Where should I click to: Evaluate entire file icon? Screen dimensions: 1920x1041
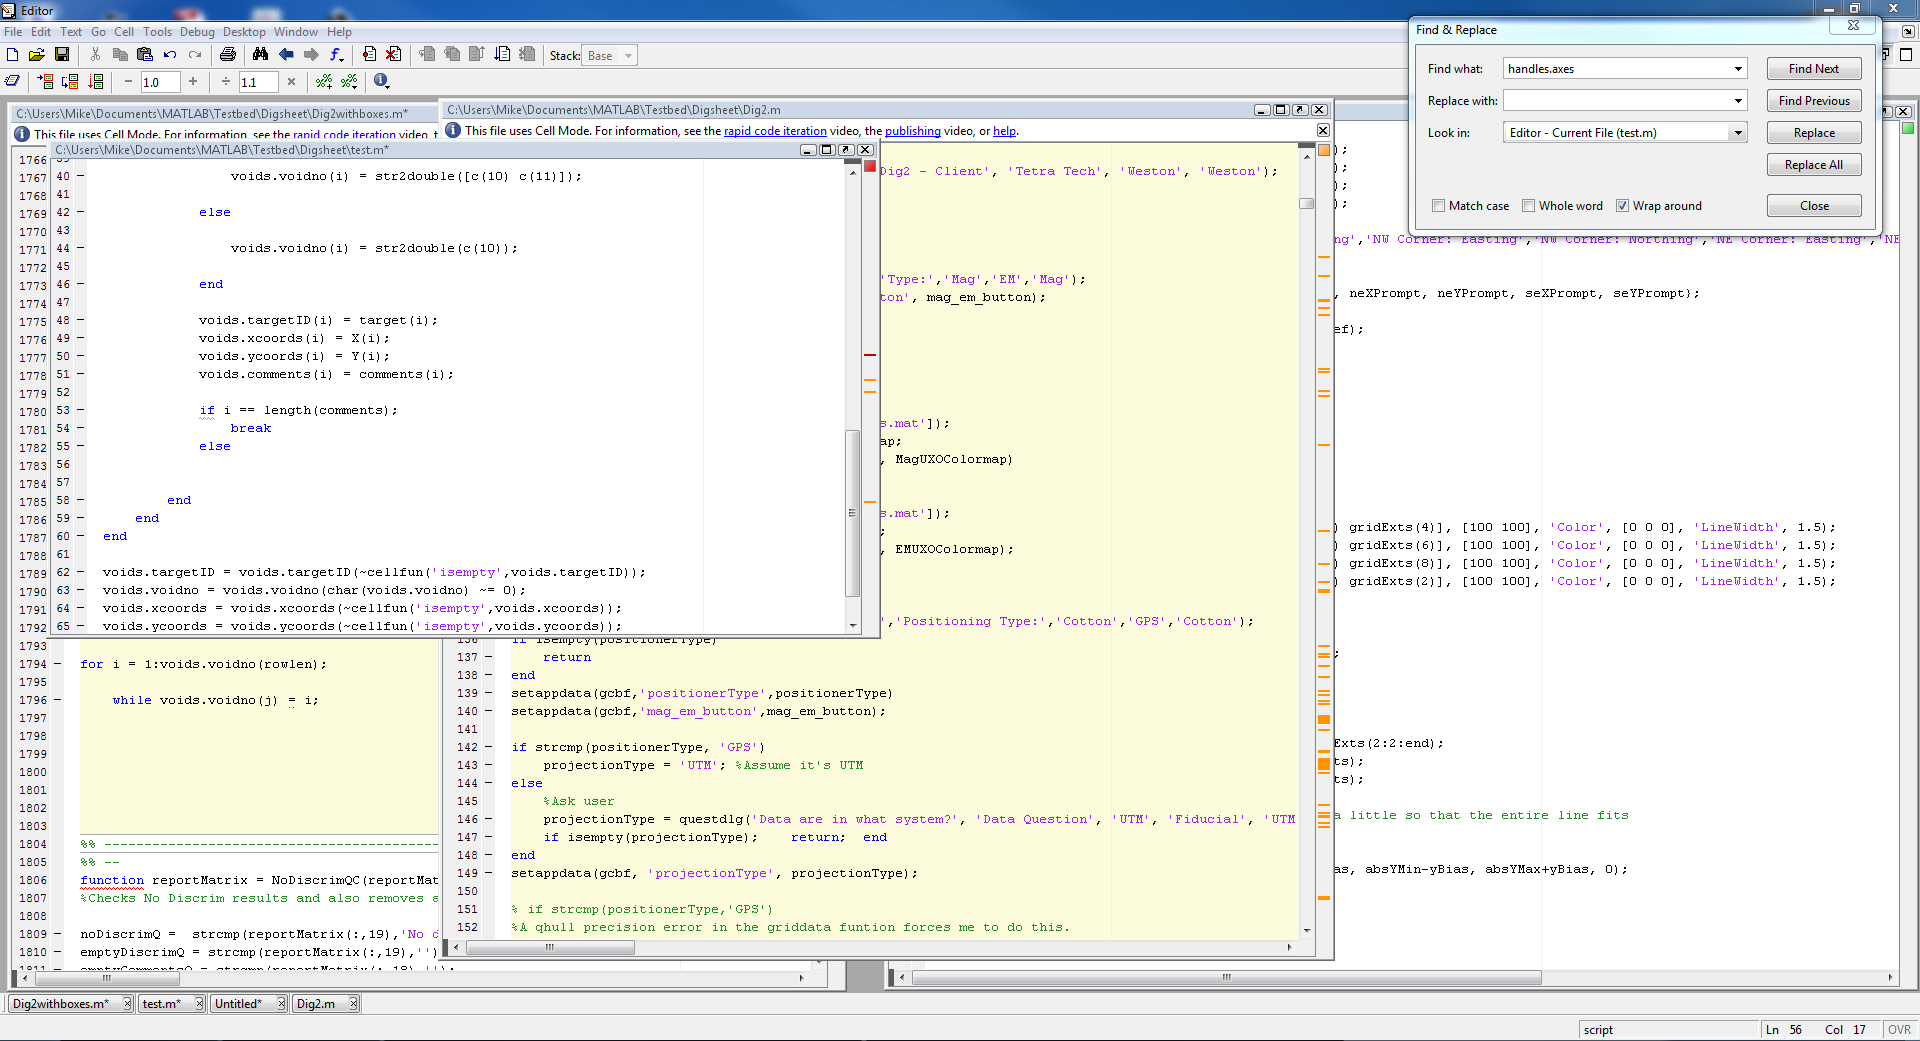[96, 81]
